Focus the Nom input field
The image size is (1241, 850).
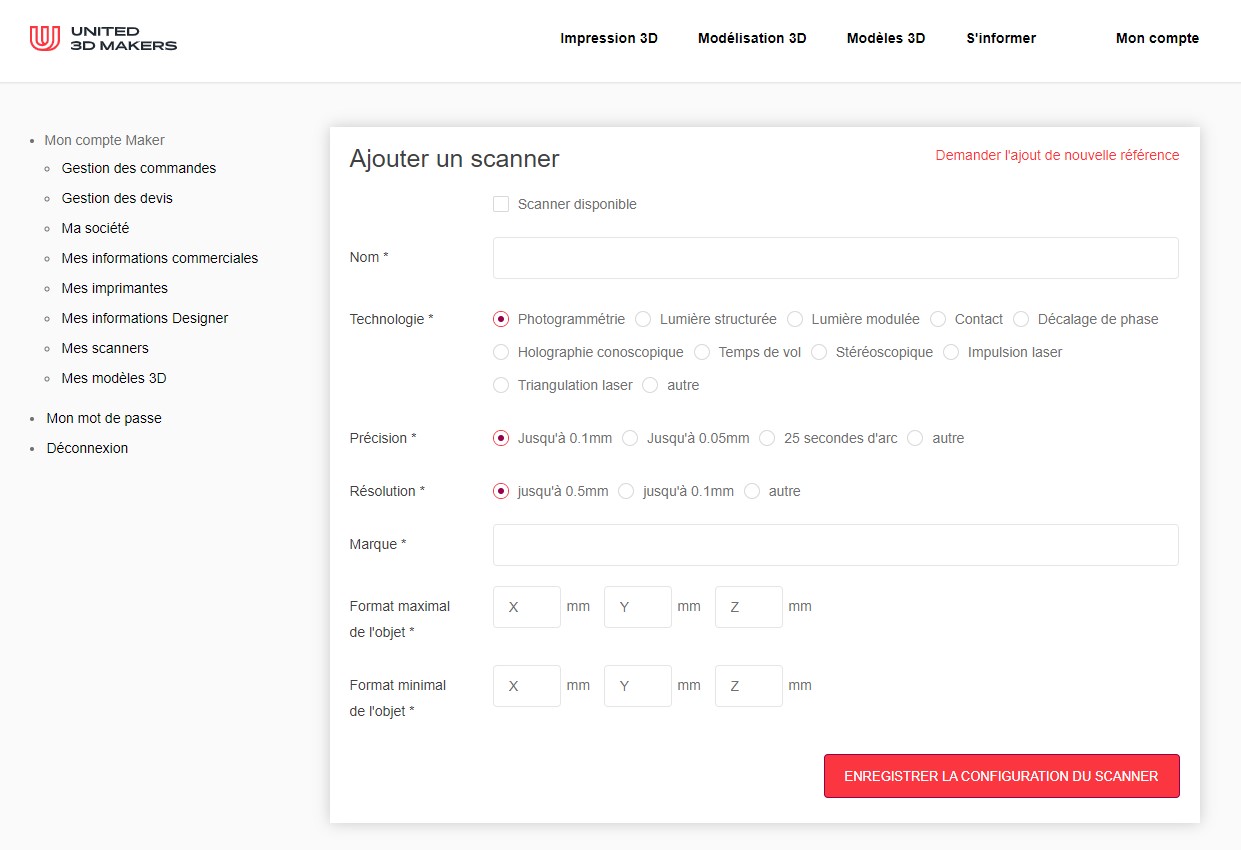click(x=835, y=257)
